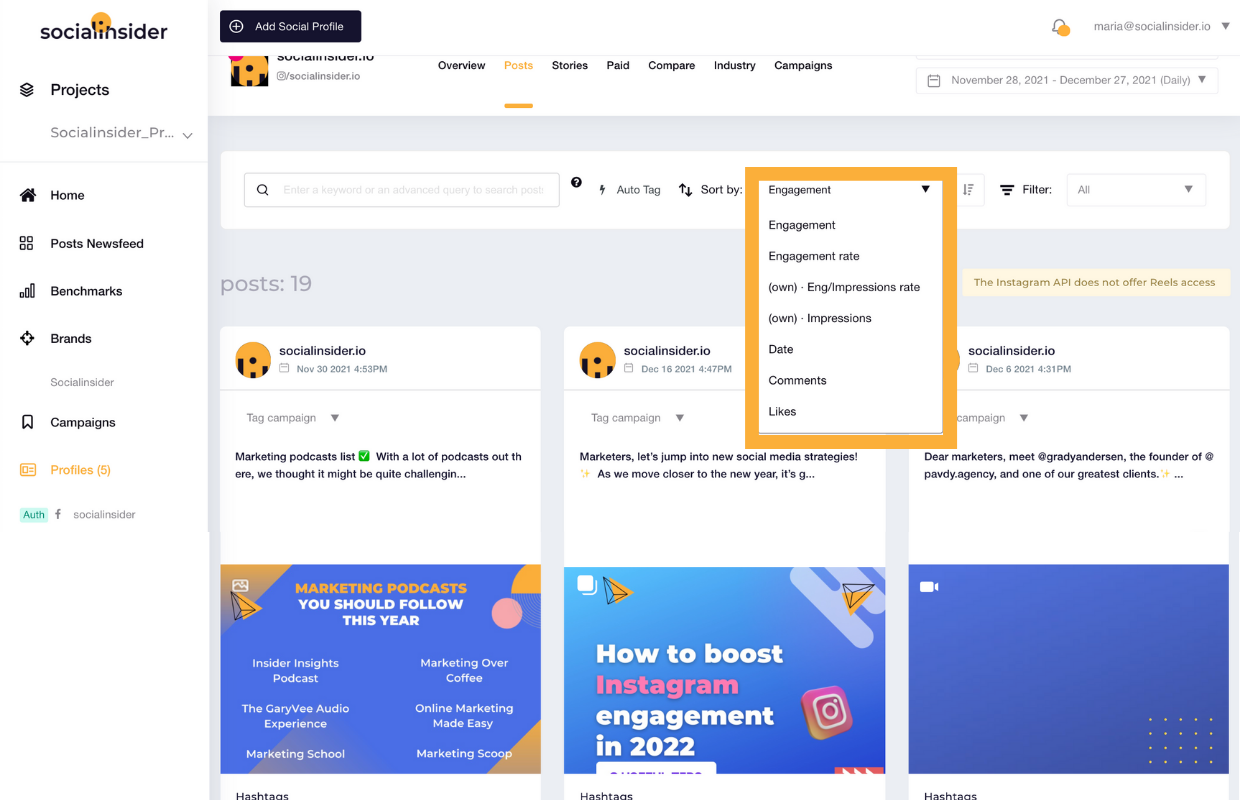
Task: Click the Instagram API Reels access notice
Action: point(1094,282)
